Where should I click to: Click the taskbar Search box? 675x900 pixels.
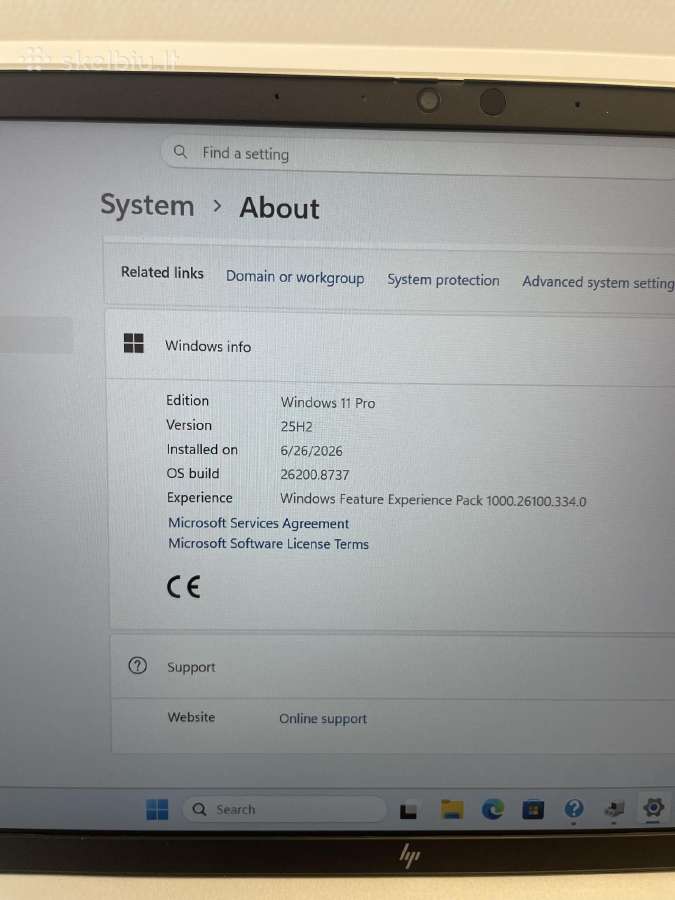pyautogui.click(x=284, y=809)
